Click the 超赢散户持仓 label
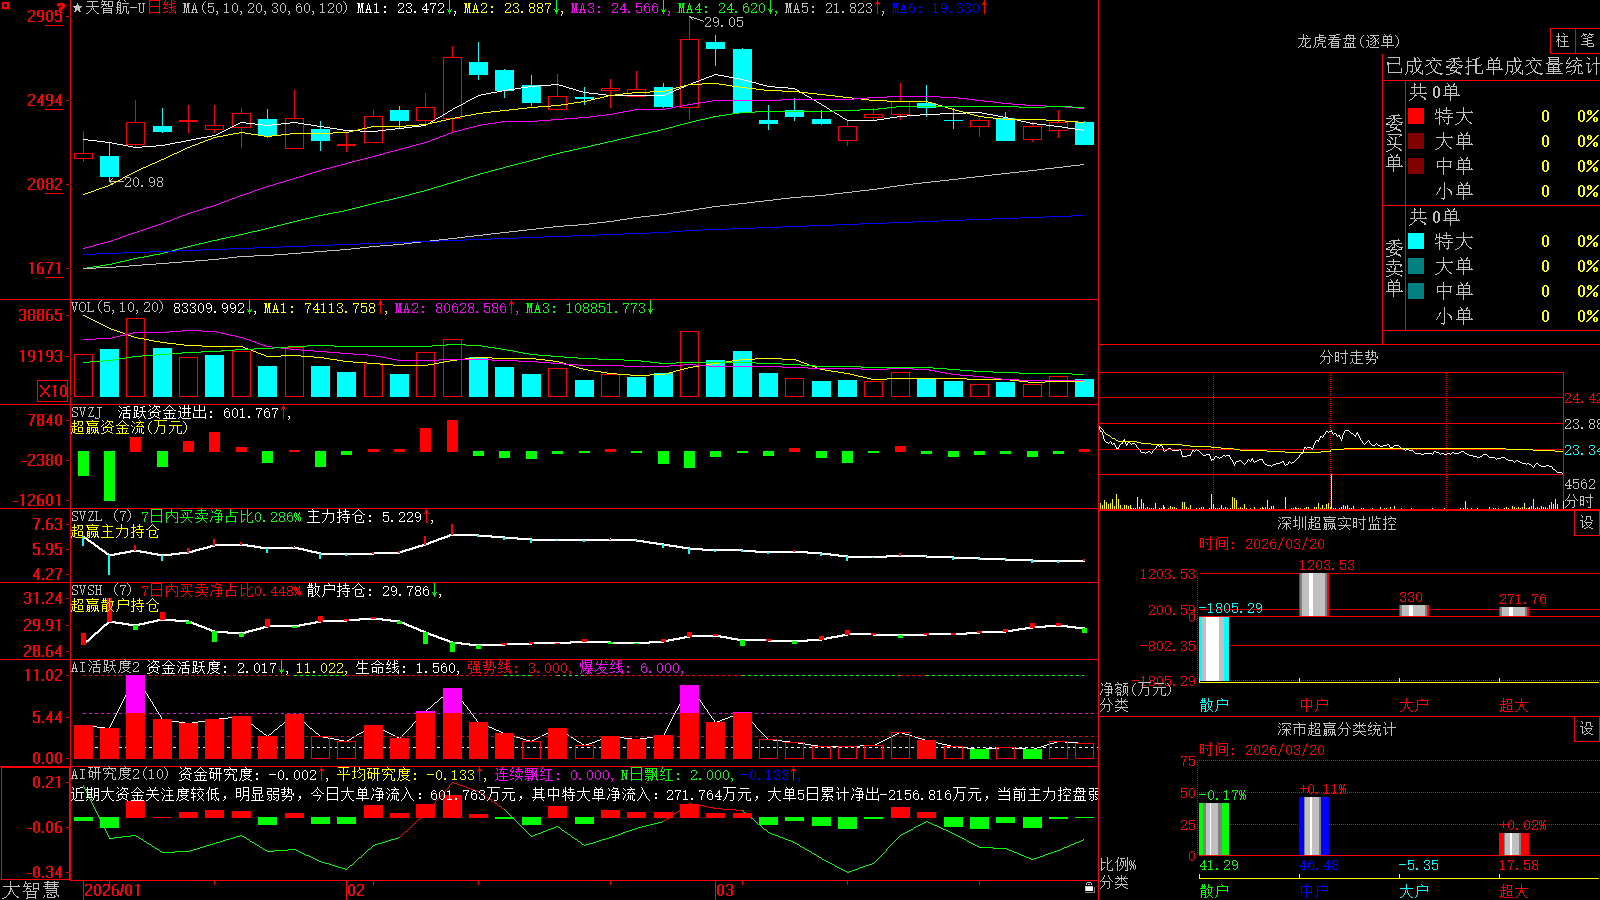The height and width of the screenshot is (900, 1600). [115, 605]
